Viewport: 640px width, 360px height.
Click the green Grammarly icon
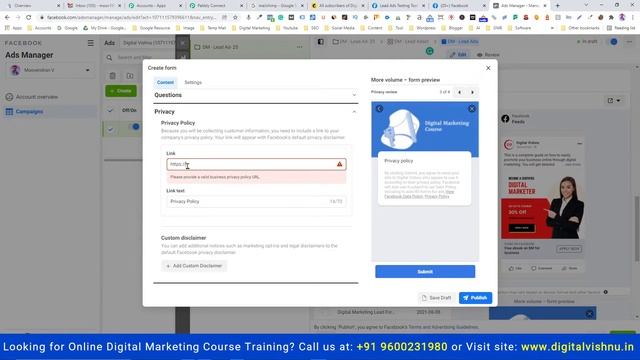coord(429,51)
